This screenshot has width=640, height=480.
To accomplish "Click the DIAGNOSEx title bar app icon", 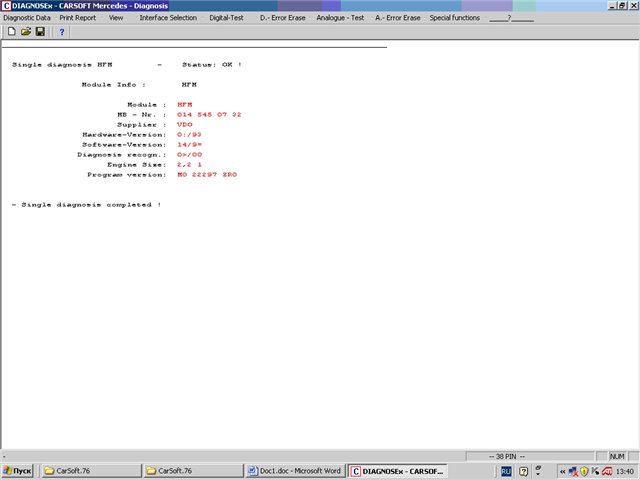I will 6,6.
